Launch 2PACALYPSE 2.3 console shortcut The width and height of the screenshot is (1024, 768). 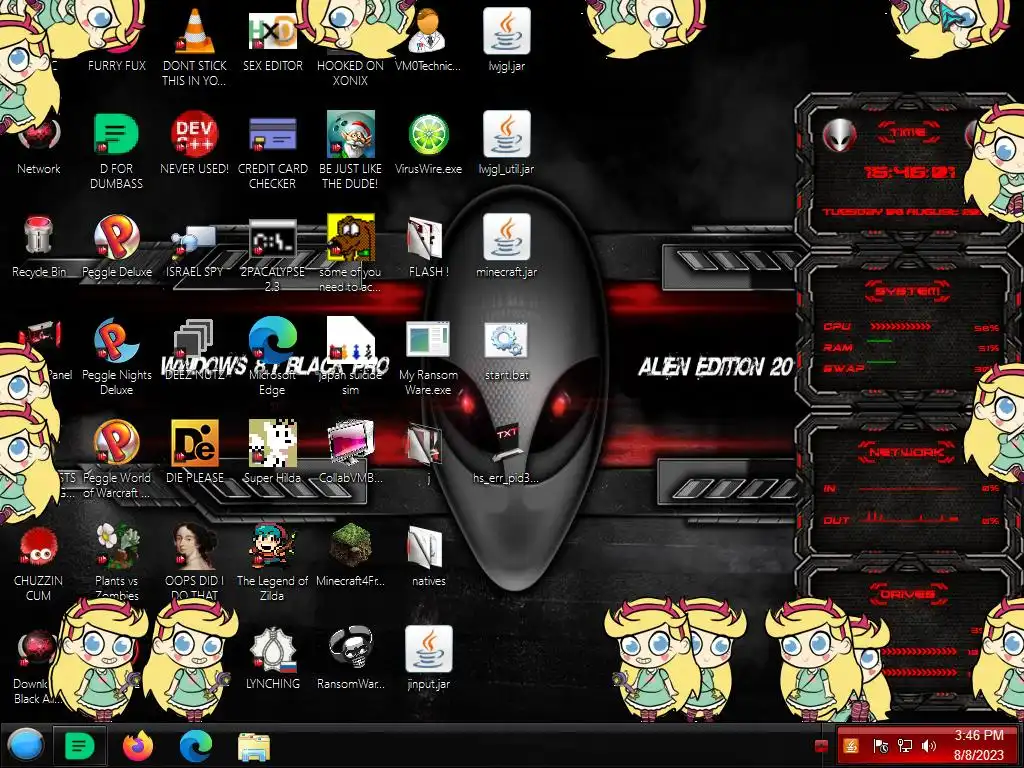272,239
